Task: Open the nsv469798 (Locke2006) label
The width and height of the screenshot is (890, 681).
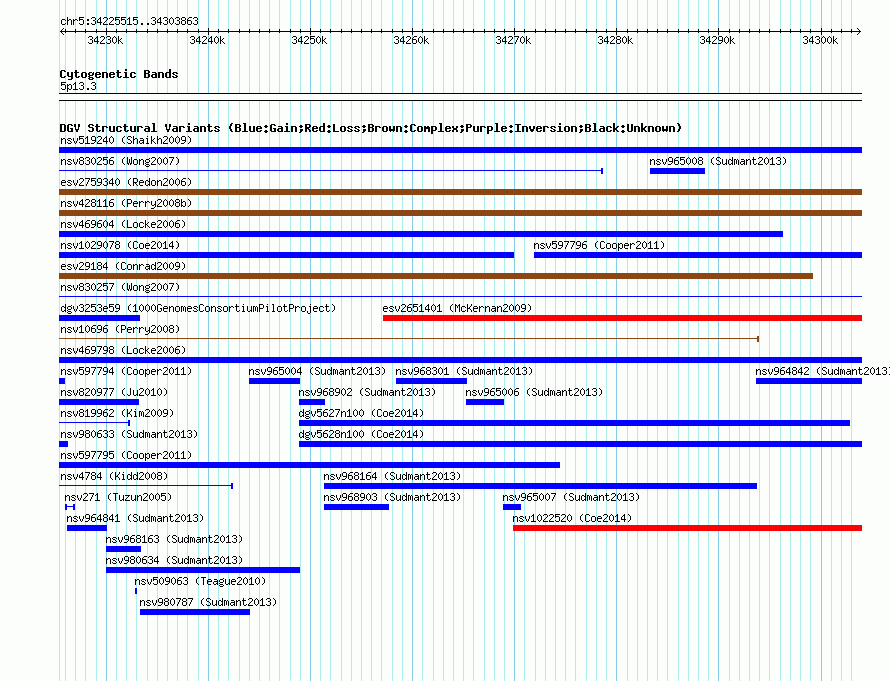Action: (123, 350)
